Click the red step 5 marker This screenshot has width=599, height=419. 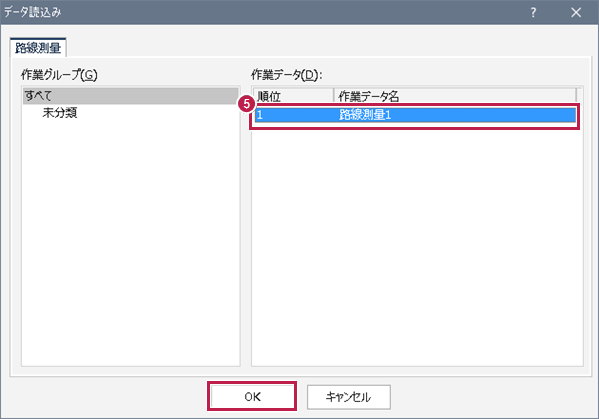tap(246, 104)
